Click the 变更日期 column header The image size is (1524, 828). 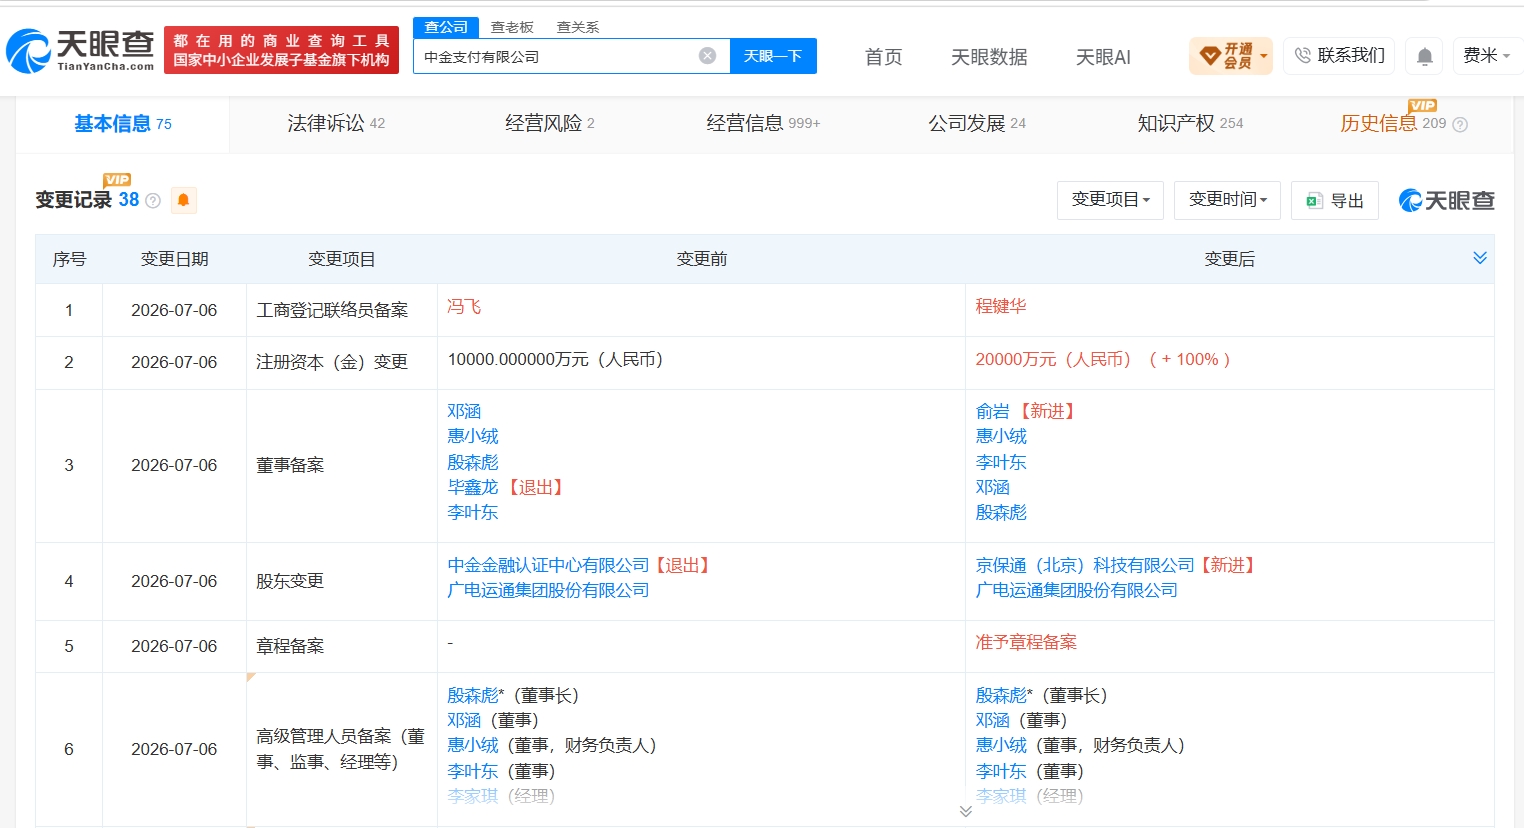(174, 259)
